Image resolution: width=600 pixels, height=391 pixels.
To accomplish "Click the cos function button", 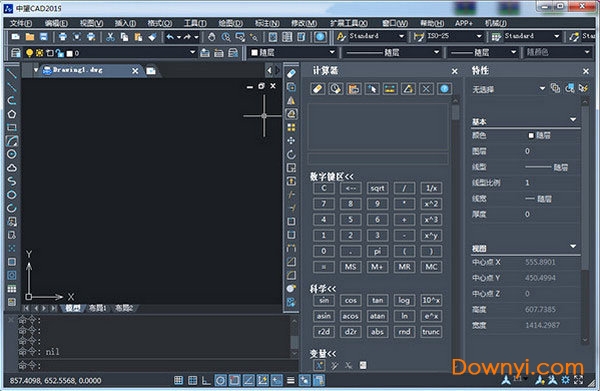I will point(351,300).
